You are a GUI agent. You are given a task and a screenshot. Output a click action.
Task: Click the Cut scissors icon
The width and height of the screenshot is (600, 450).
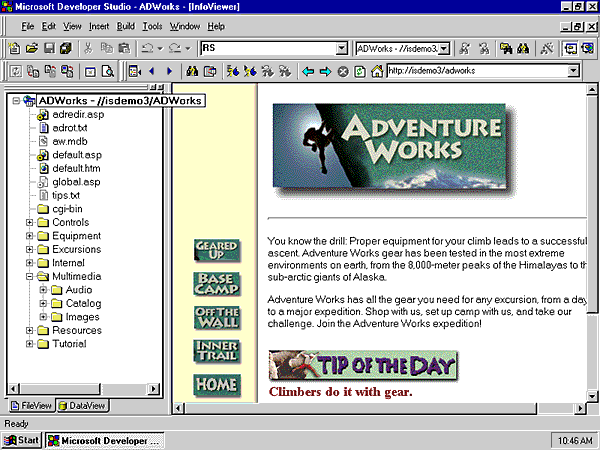(88, 48)
